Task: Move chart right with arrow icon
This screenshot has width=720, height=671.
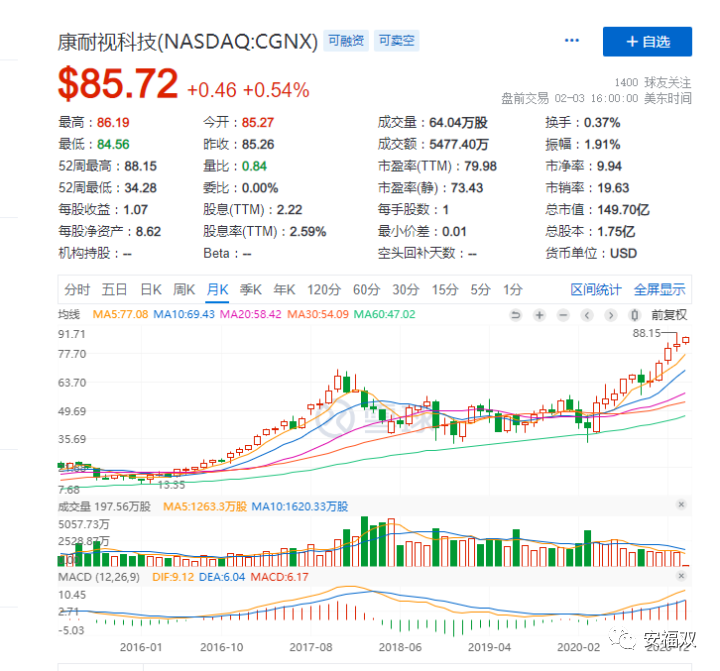Action: click(x=611, y=315)
